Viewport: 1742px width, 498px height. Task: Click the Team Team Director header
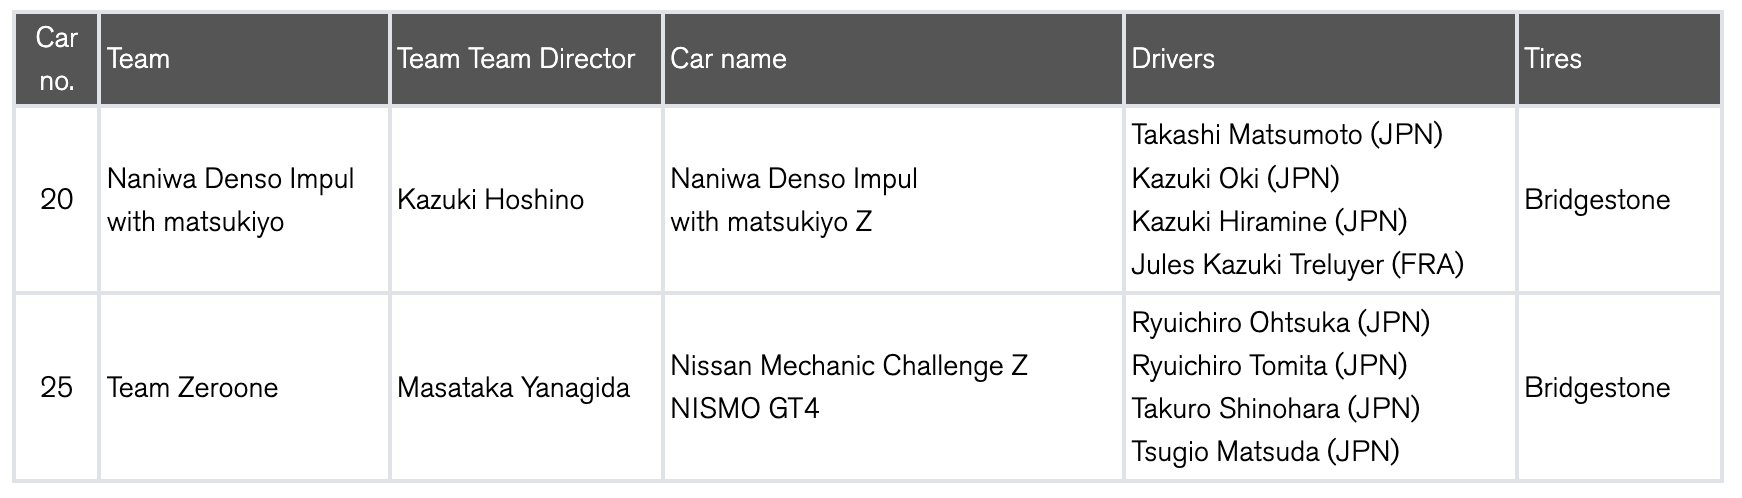516,59
